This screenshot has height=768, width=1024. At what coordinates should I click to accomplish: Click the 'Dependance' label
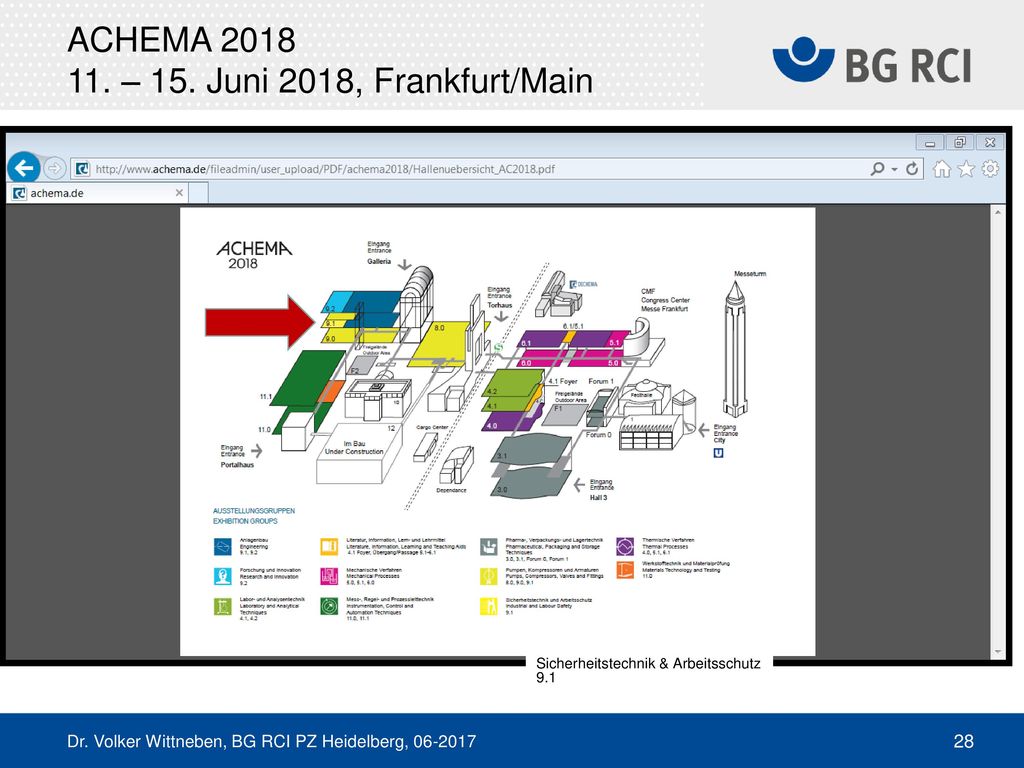[451, 490]
